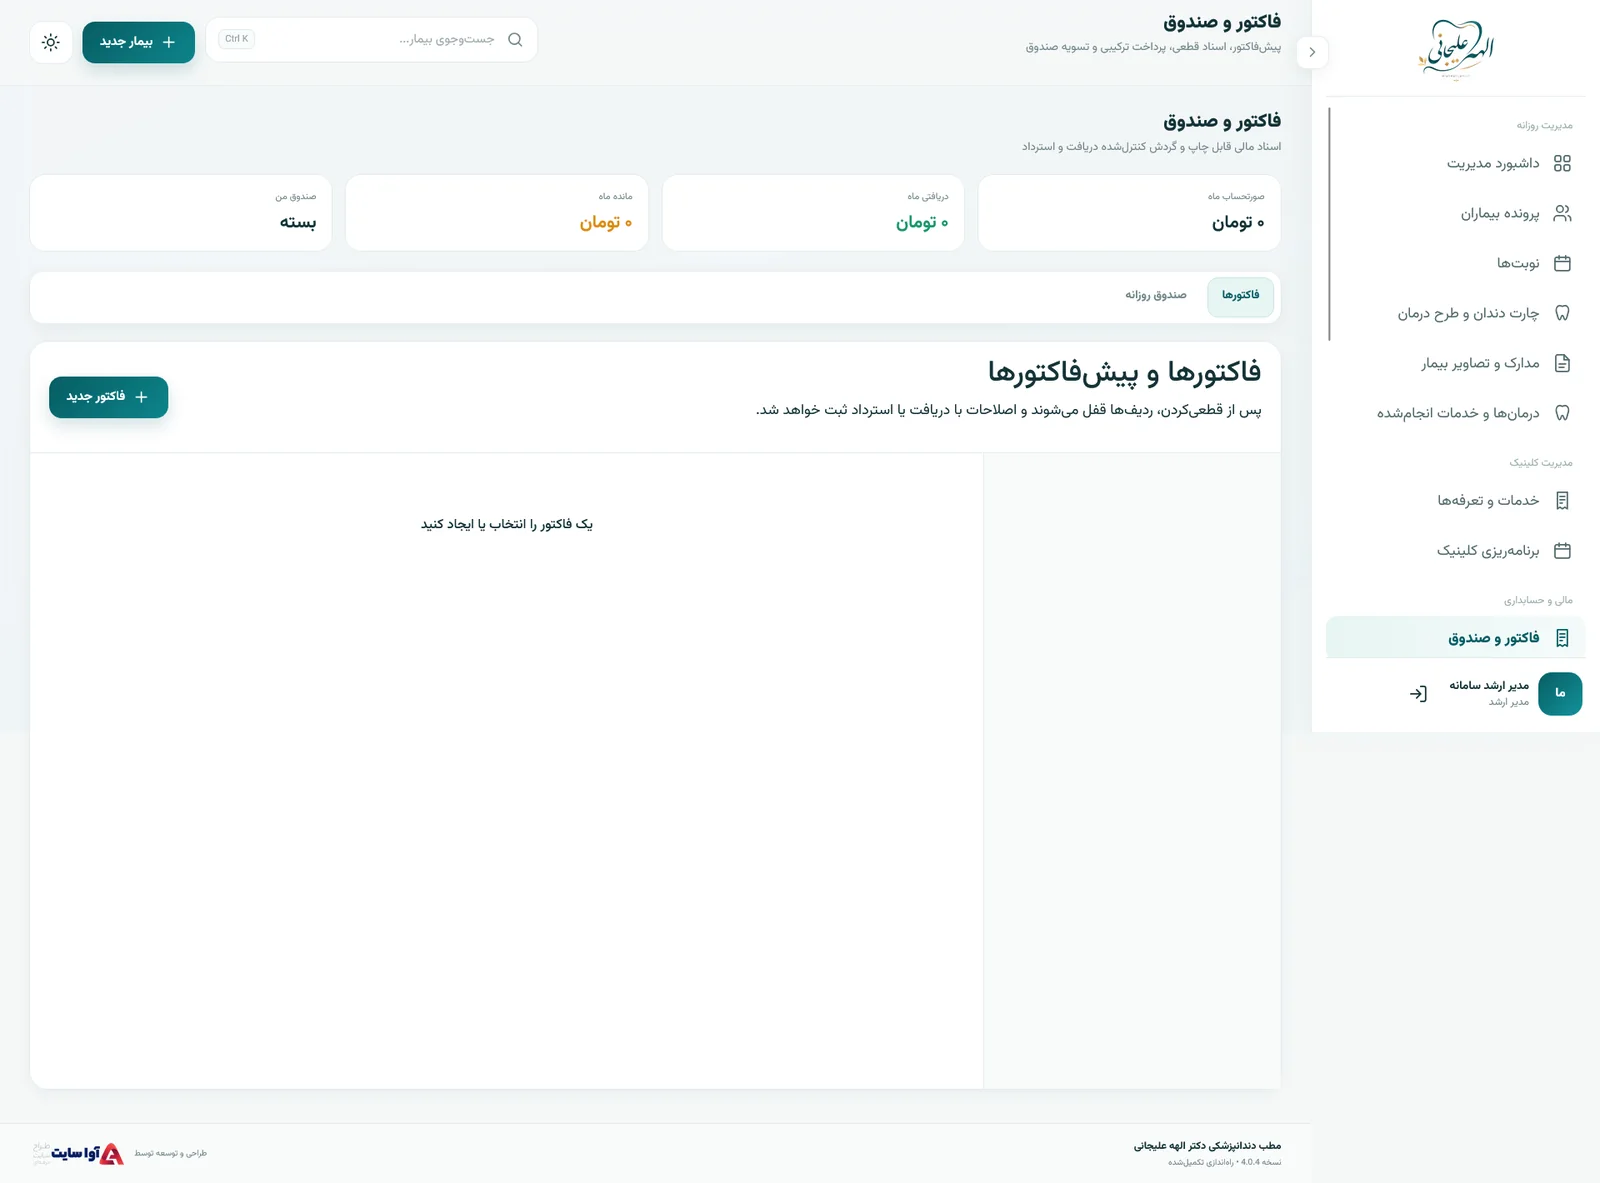
Task: Click the user avatar badge ما
Action: [1560, 693]
